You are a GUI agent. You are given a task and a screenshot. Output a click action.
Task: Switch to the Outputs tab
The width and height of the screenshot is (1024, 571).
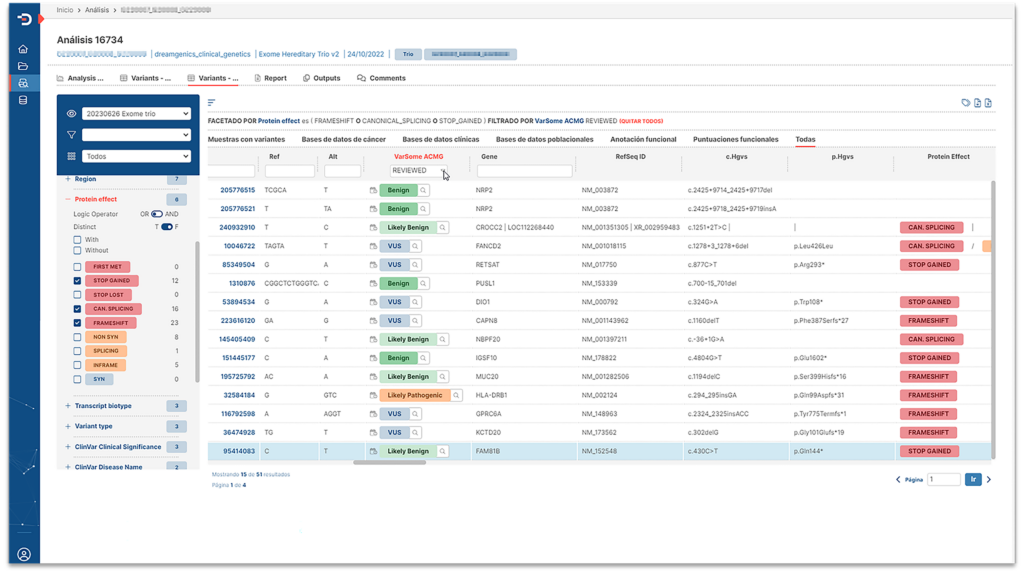point(321,78)
